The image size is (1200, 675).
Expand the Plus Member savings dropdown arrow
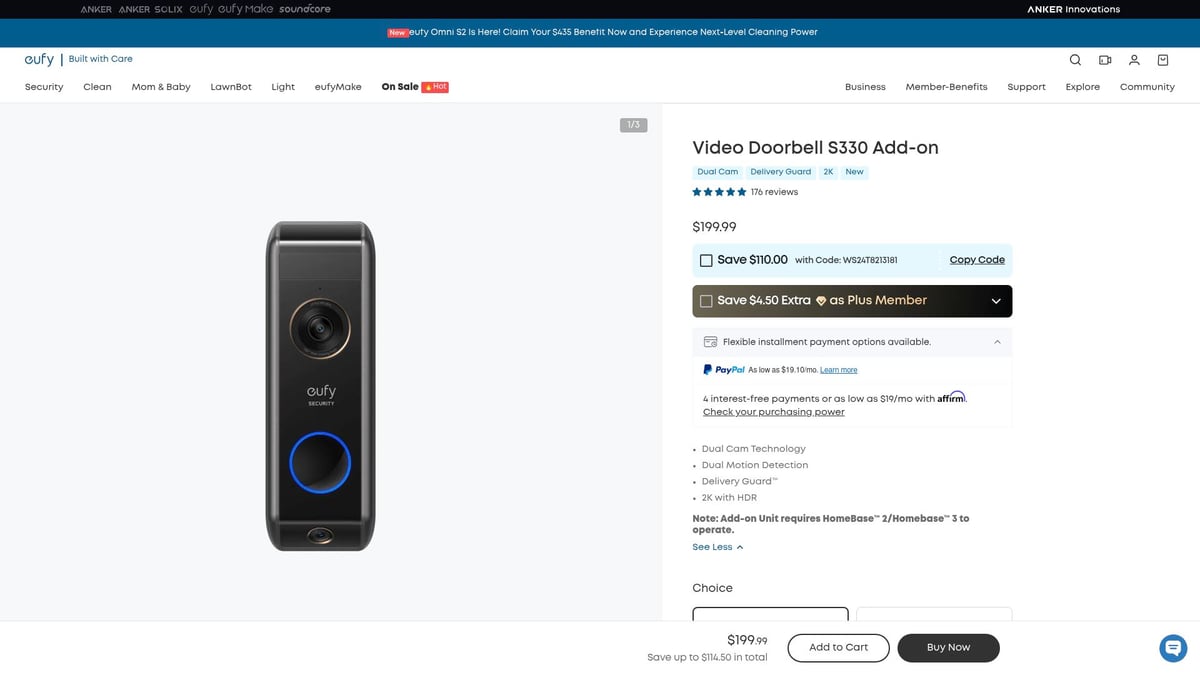(996, 301)
